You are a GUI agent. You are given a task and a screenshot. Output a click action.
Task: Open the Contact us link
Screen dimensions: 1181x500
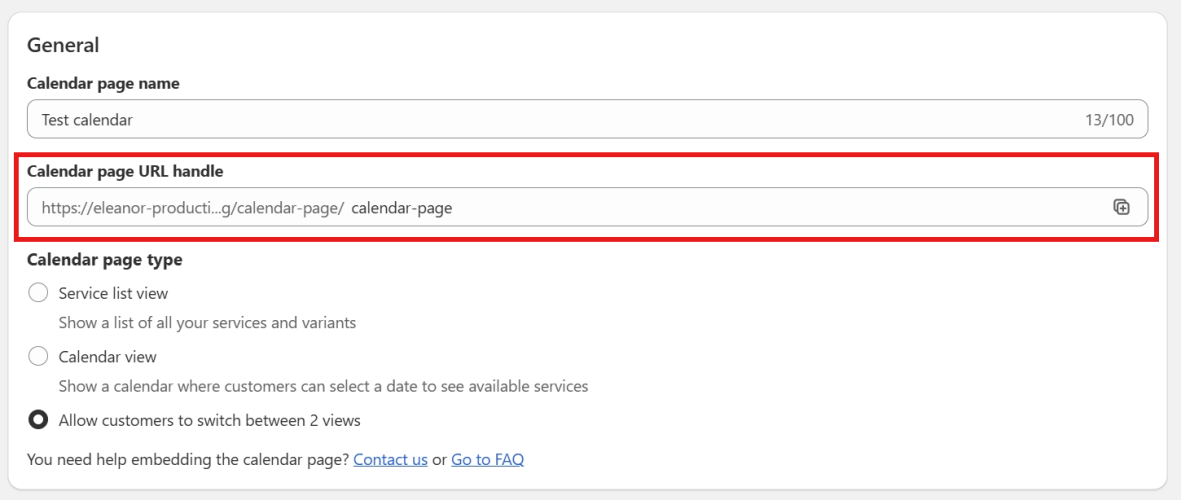pos(390,459)
